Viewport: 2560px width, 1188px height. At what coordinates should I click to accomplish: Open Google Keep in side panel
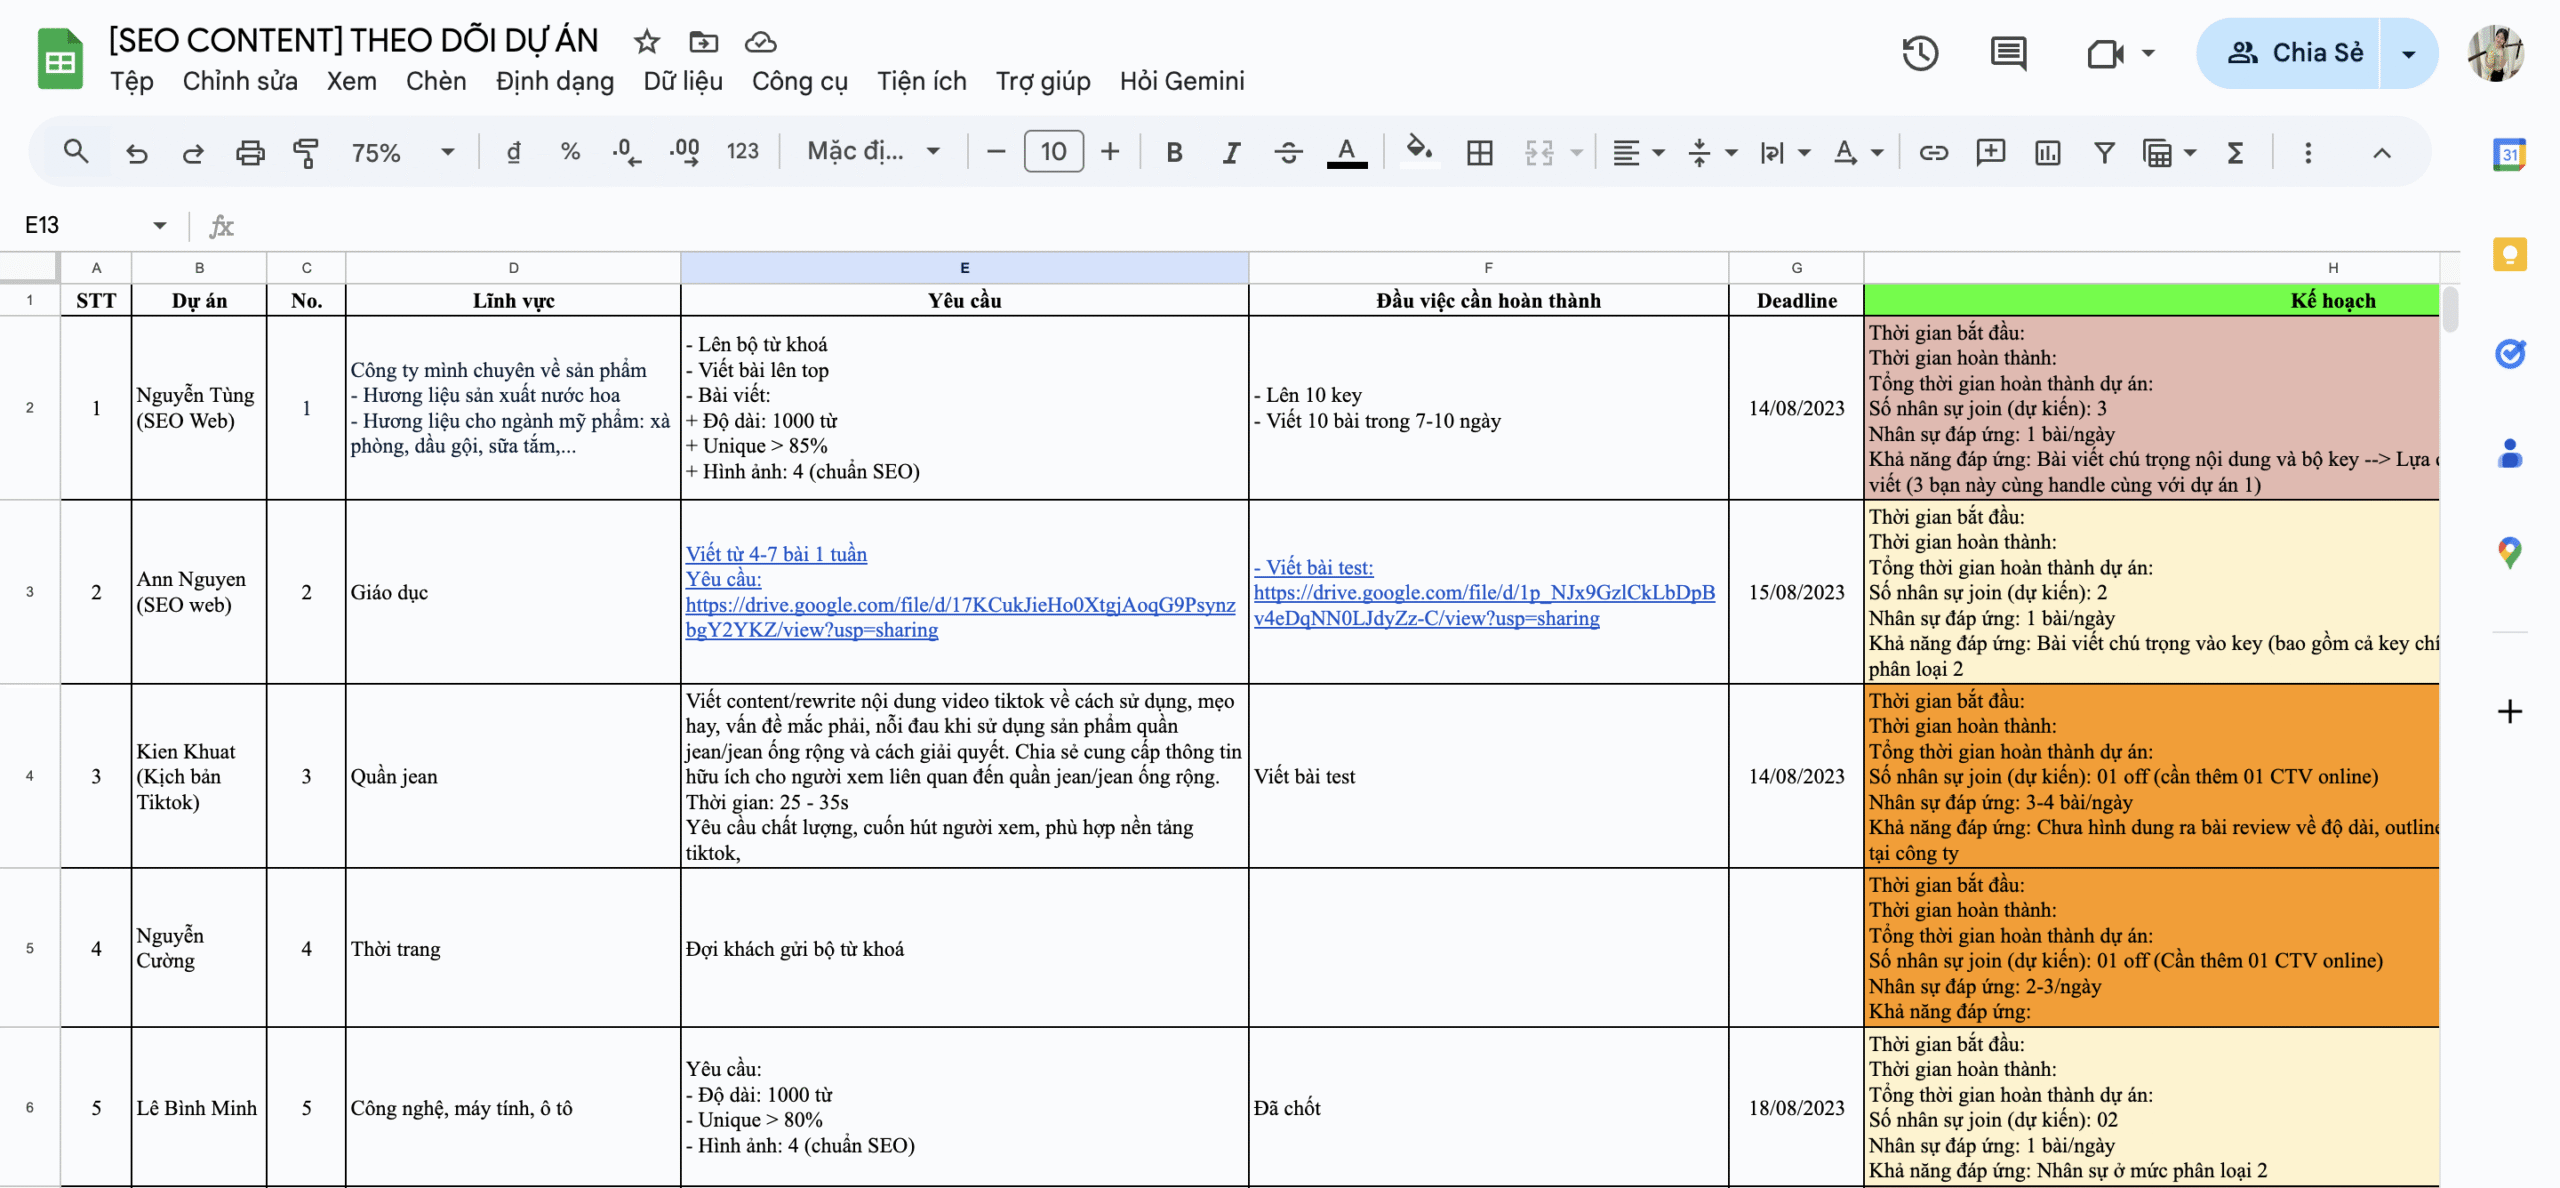pyautogui.click(x=2509, y=255)
